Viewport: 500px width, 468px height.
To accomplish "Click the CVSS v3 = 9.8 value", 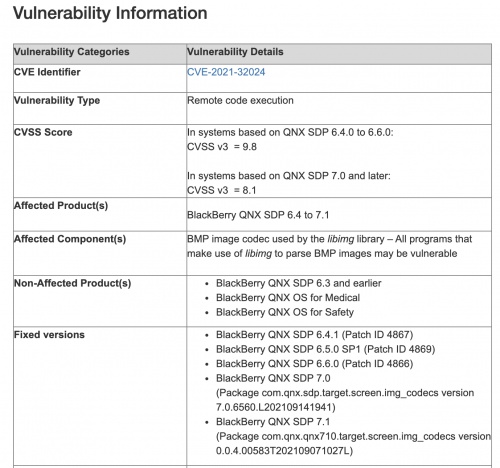I will pos(222,147).
